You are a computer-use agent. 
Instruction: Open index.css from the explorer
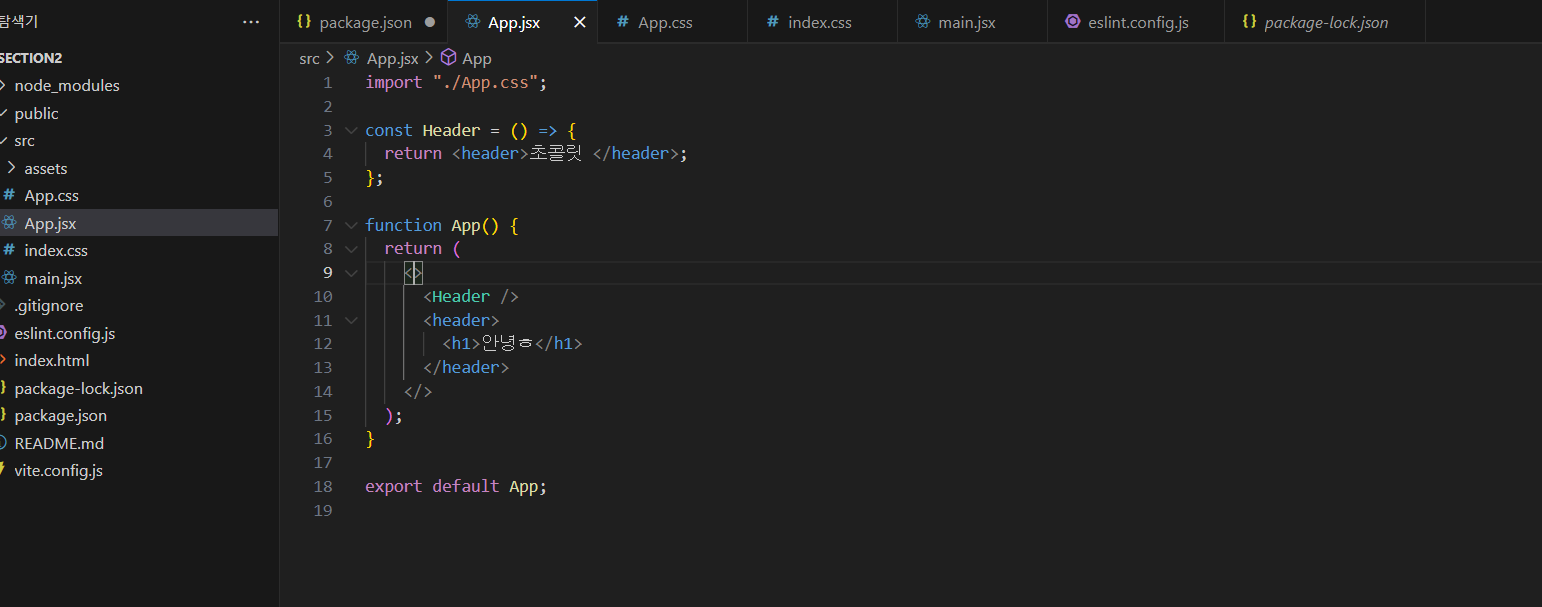[x=56, y=251]
